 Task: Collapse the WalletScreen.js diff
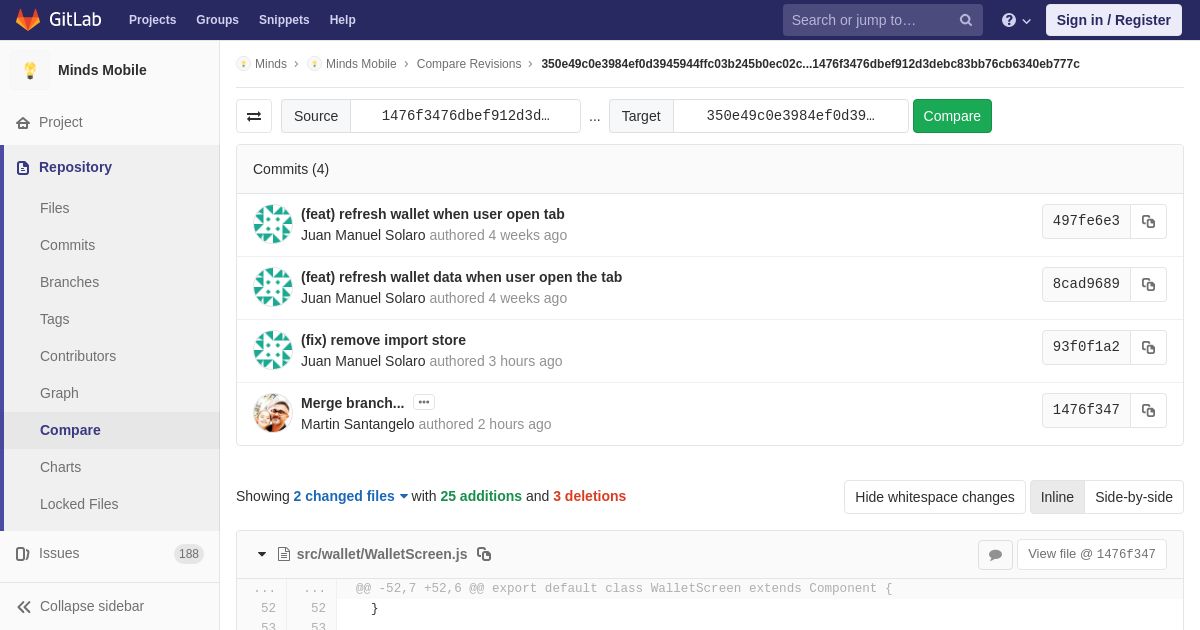262,554
